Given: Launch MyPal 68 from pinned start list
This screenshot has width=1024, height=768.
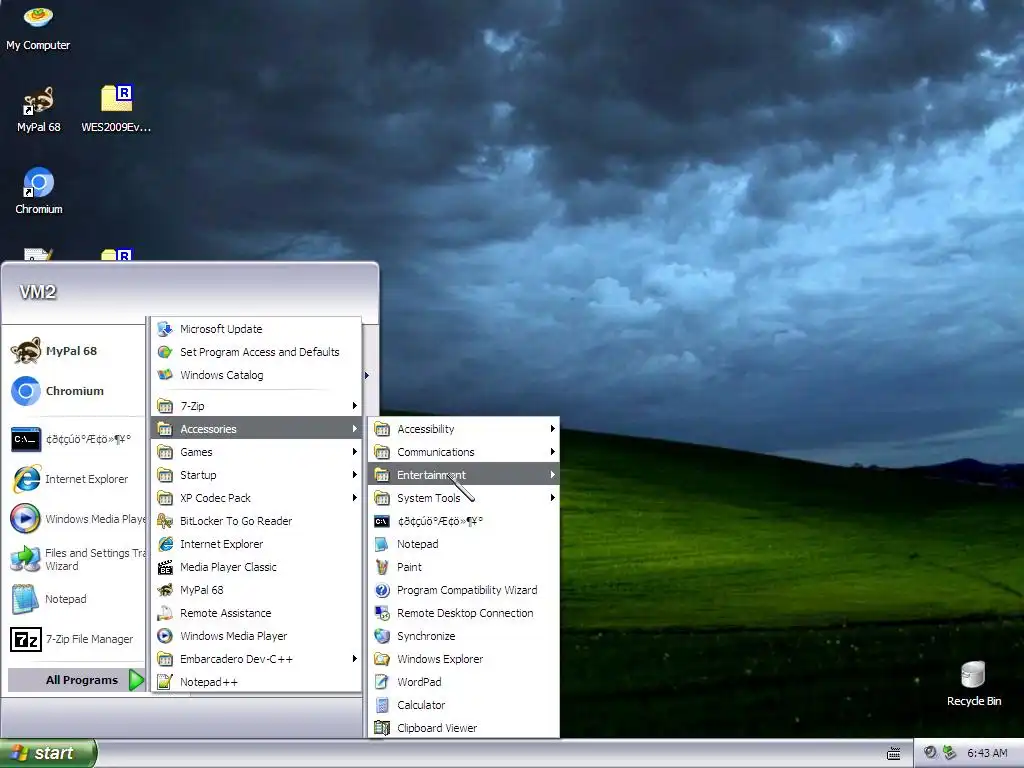Looking at the screenshot, I should (73, 351).
